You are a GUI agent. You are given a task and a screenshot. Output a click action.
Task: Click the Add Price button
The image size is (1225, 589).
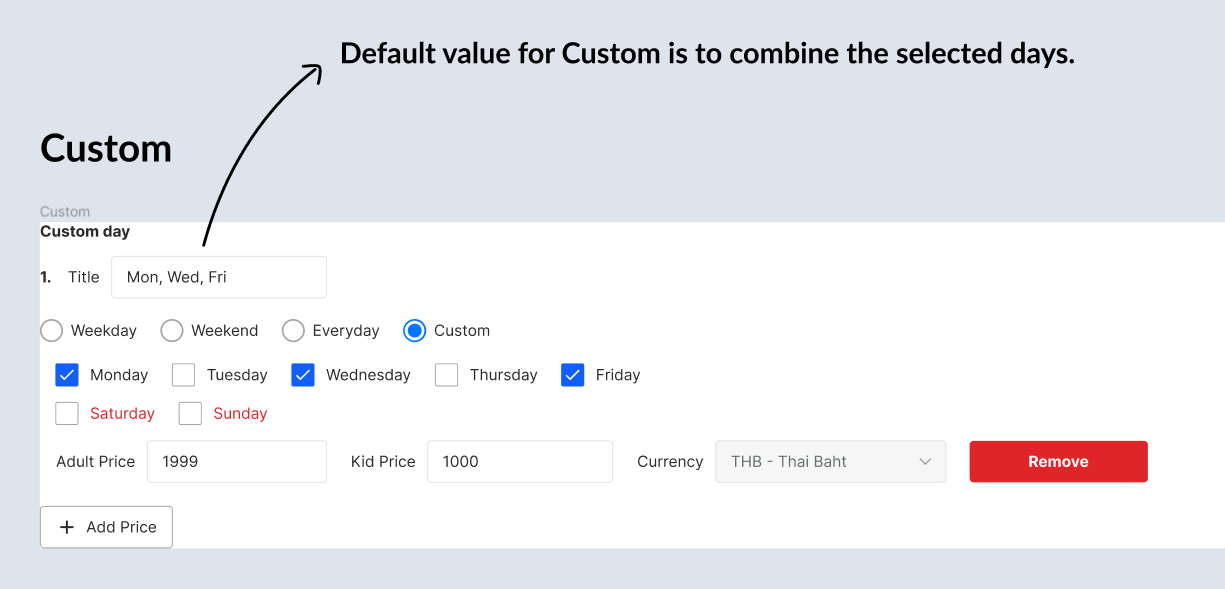106,527
